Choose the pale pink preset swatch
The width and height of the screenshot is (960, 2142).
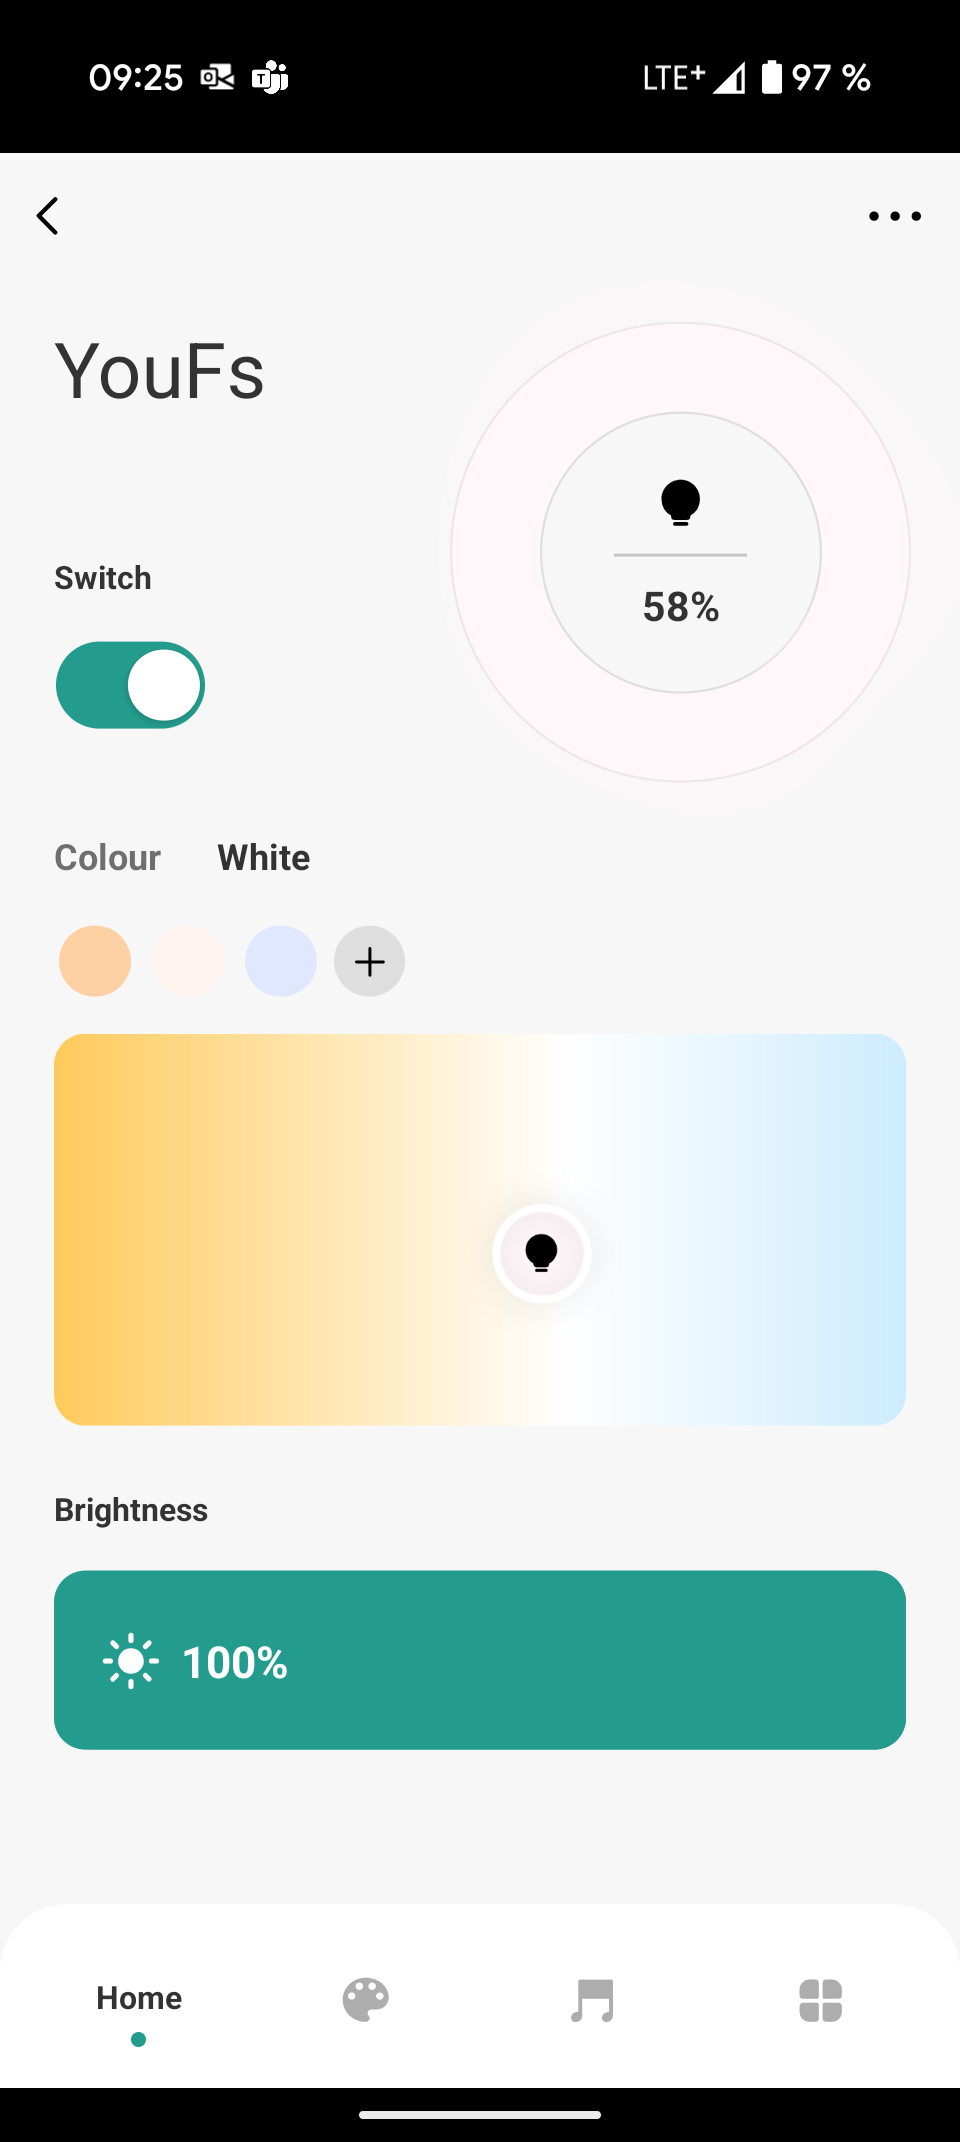[188, 961]
